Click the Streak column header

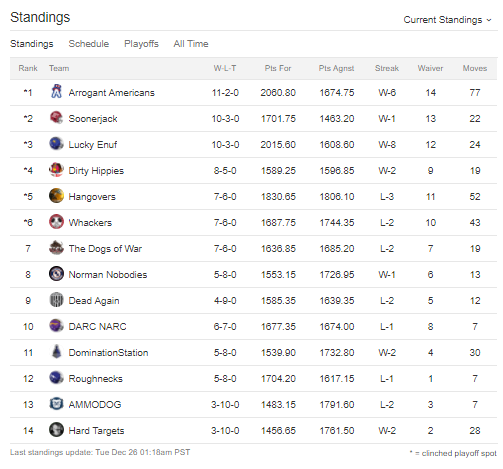387,68
